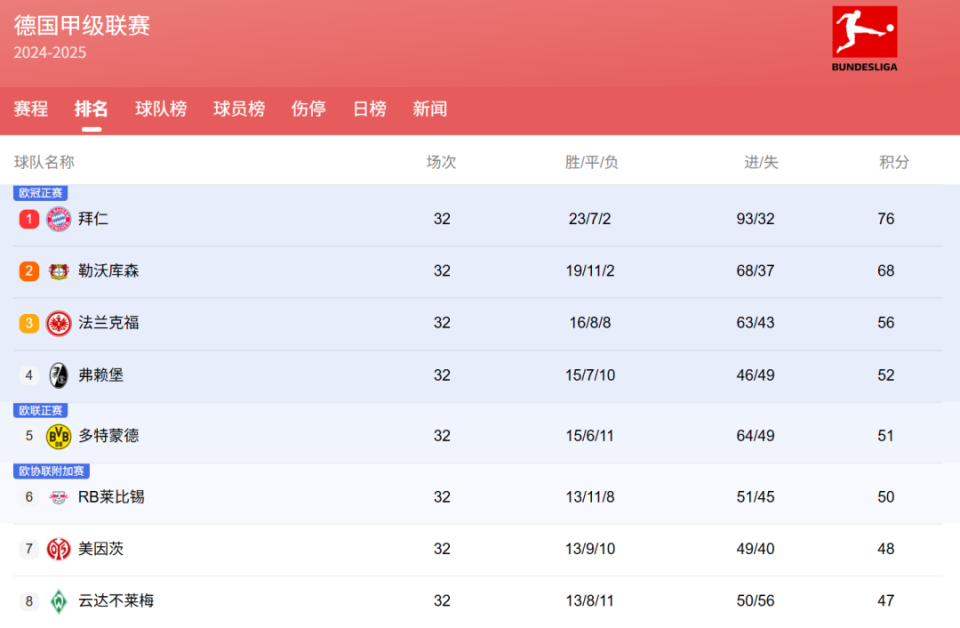Click the Frankfurt (法兰克福) eagle crest
Screen dimensions: 960x628
click(x=59, y=323)
